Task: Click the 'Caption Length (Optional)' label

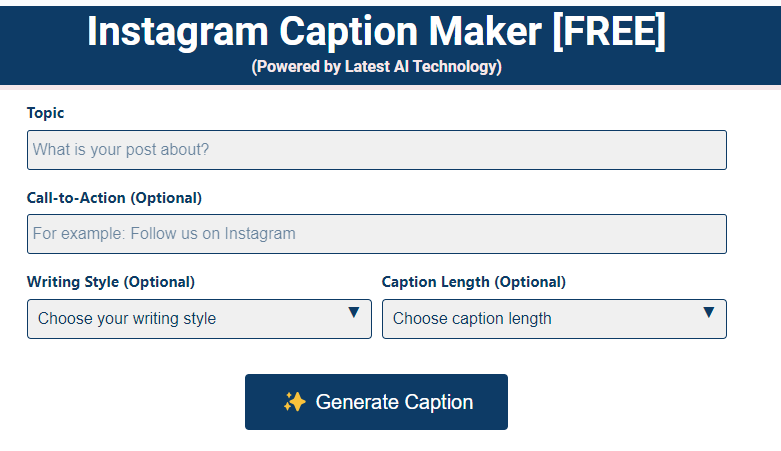Action: pos(474,282)
